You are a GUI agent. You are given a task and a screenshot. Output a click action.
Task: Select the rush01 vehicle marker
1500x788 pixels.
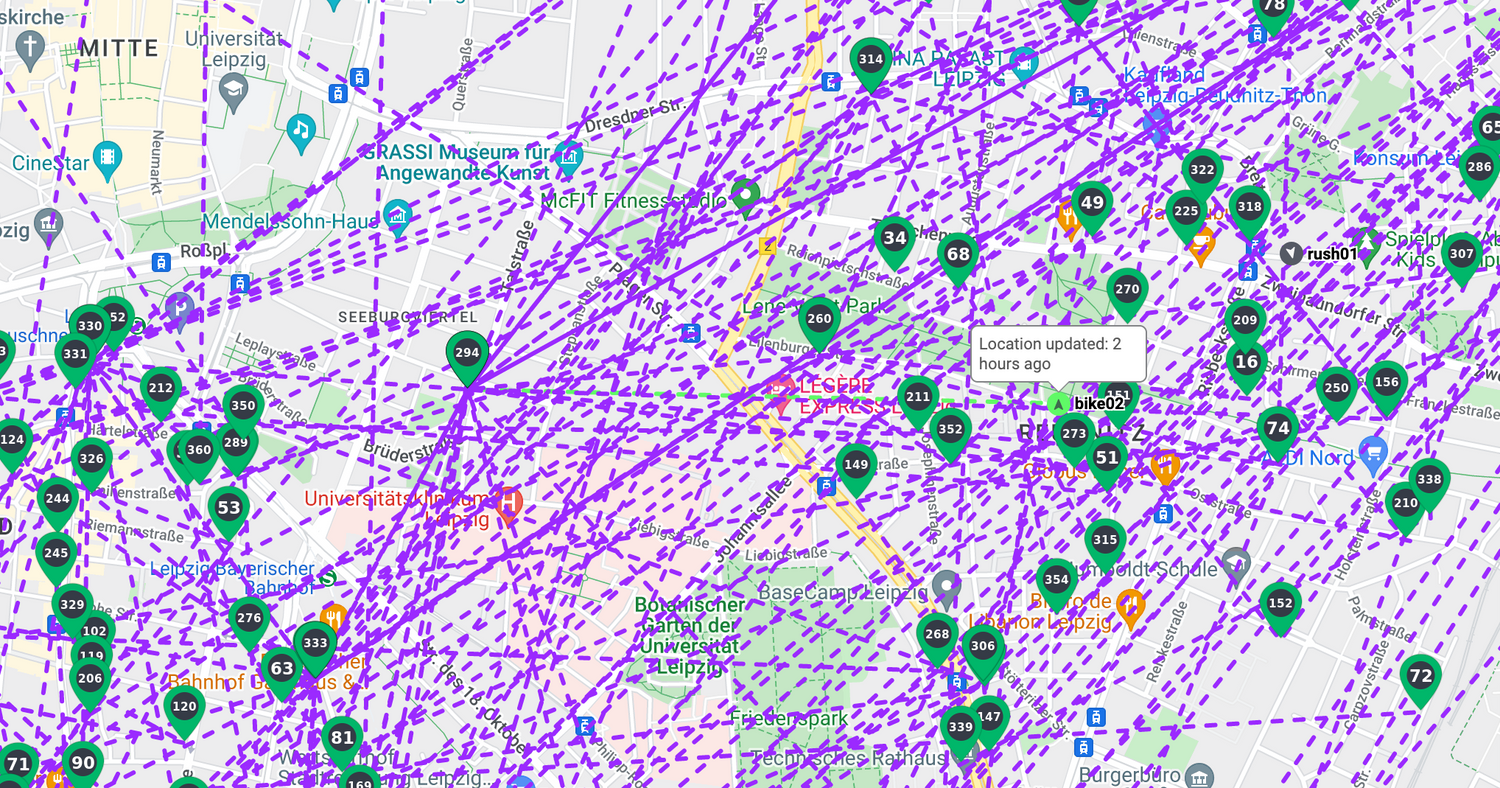(x=1291, y=254)
